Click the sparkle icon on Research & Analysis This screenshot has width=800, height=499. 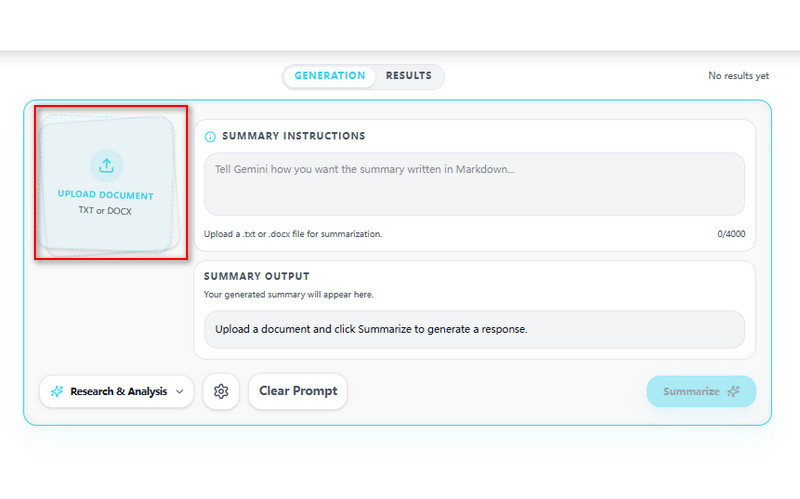[57, 391]
